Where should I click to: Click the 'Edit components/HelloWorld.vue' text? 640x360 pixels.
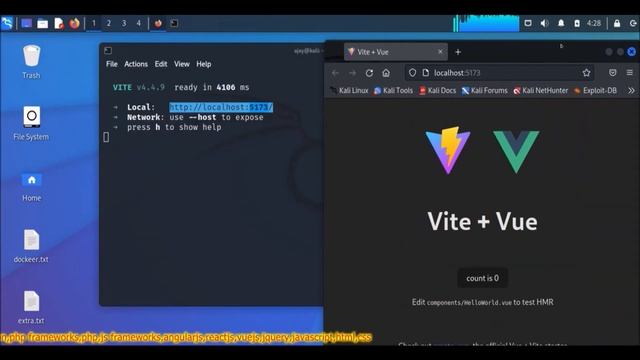point(462,302)
